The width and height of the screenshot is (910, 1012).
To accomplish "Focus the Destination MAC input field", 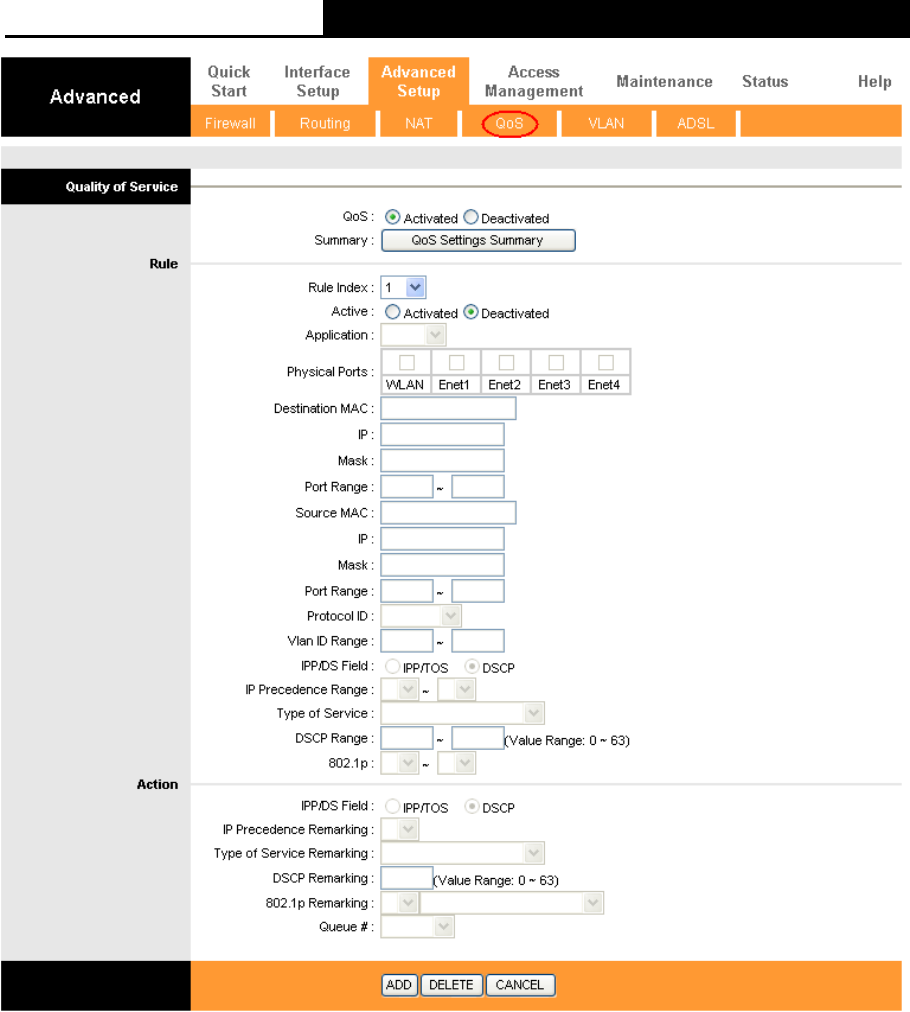I will [x=449, y=409].
